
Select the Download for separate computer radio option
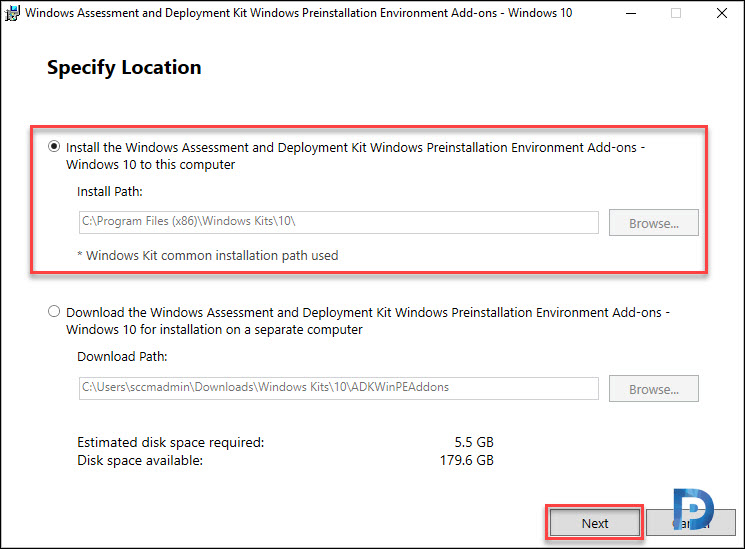54,311
